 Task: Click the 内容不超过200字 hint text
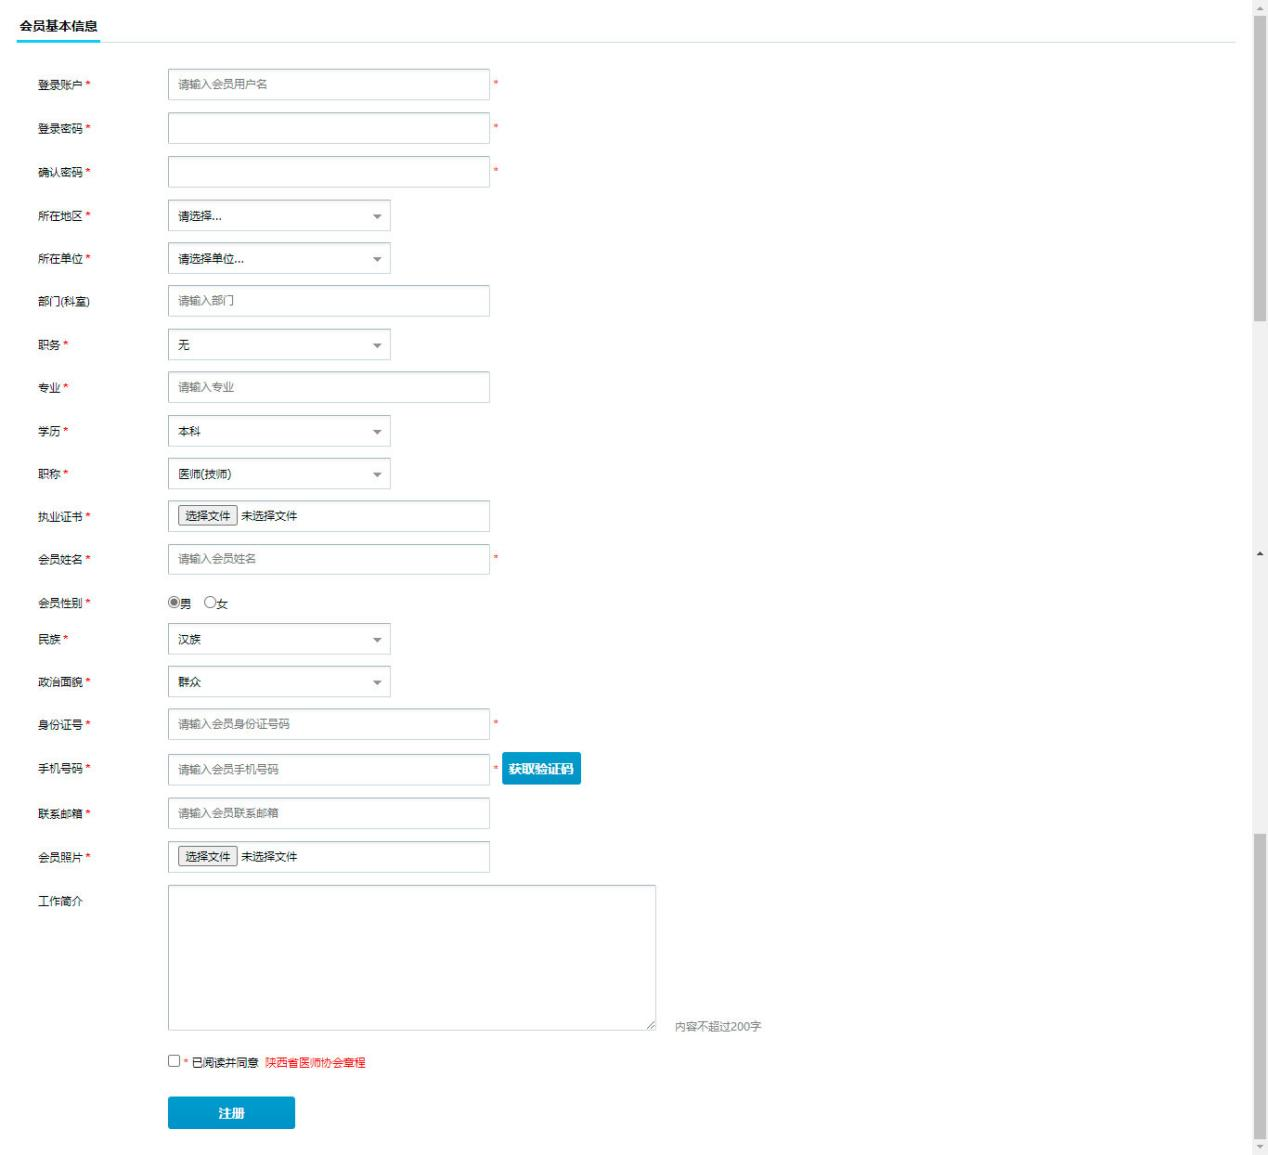718,1027
